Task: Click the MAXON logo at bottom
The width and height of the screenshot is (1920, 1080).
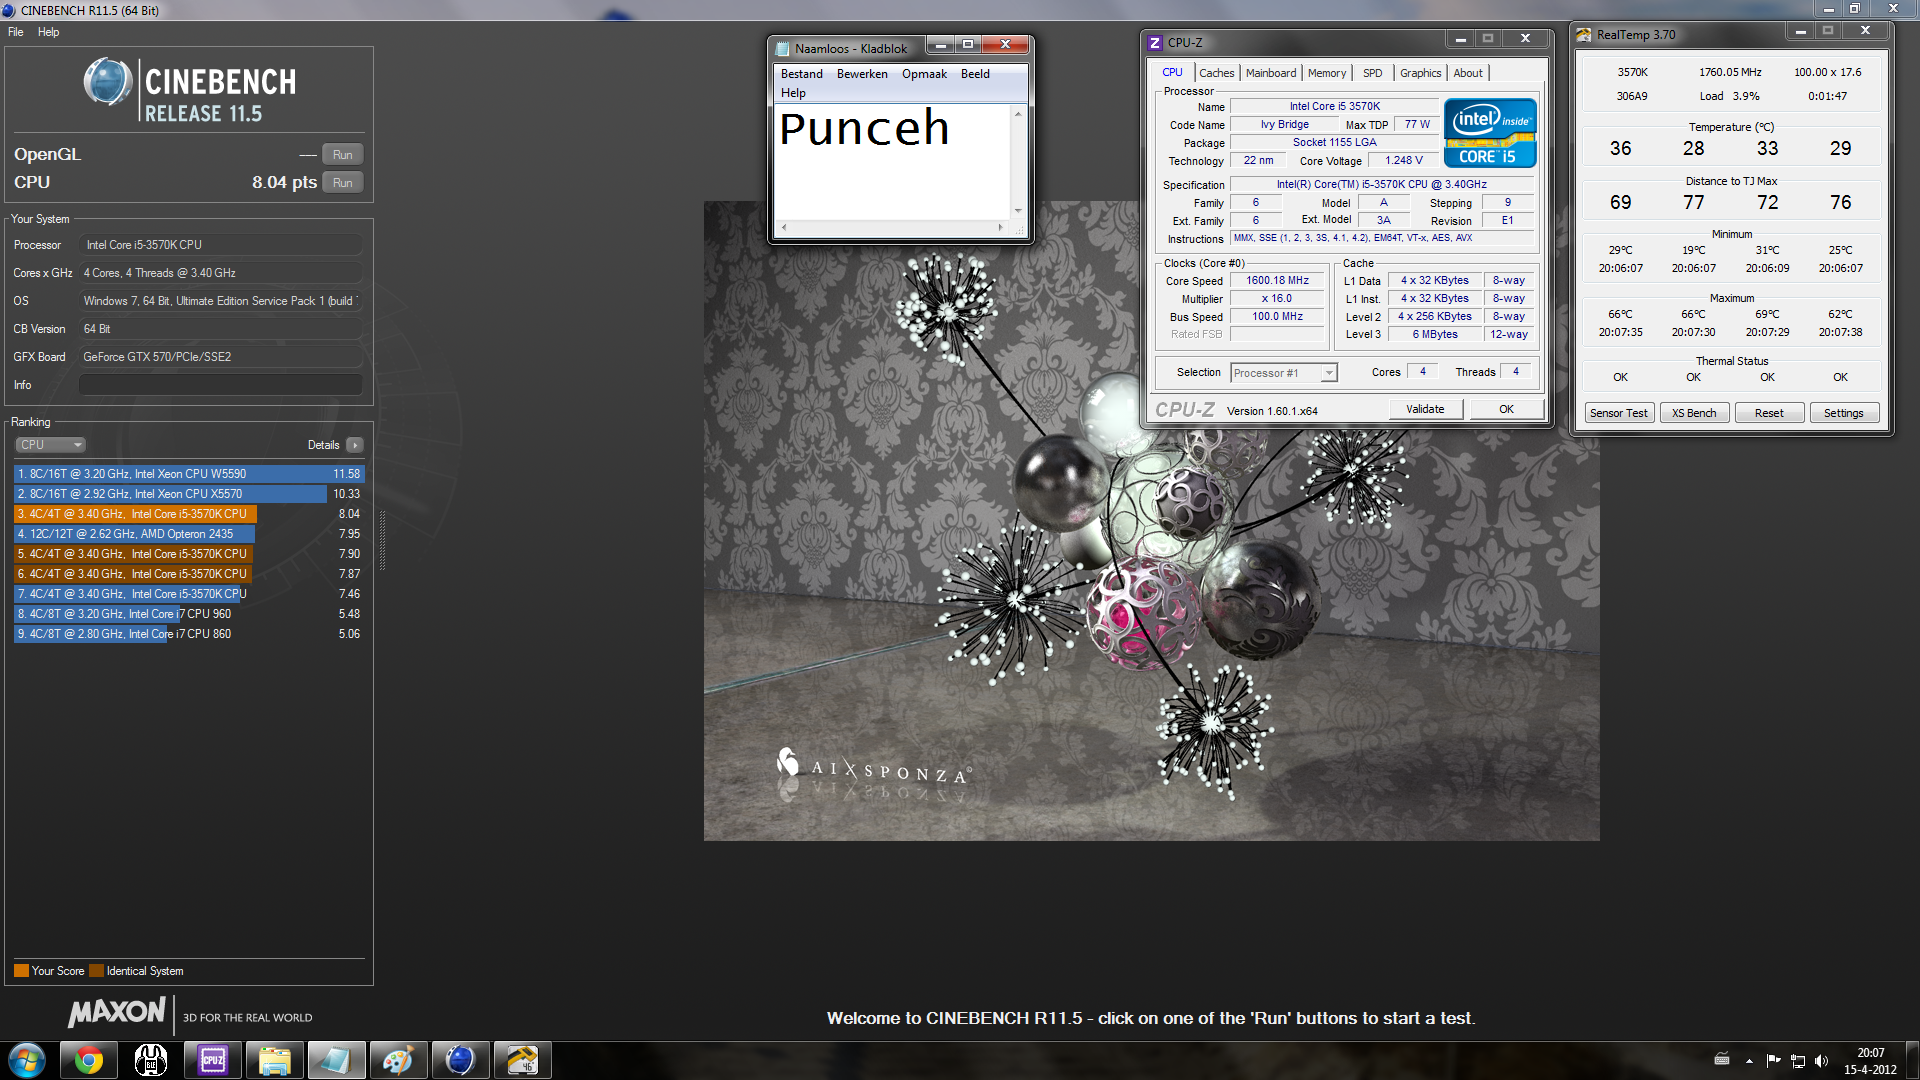Action: 117,1012
